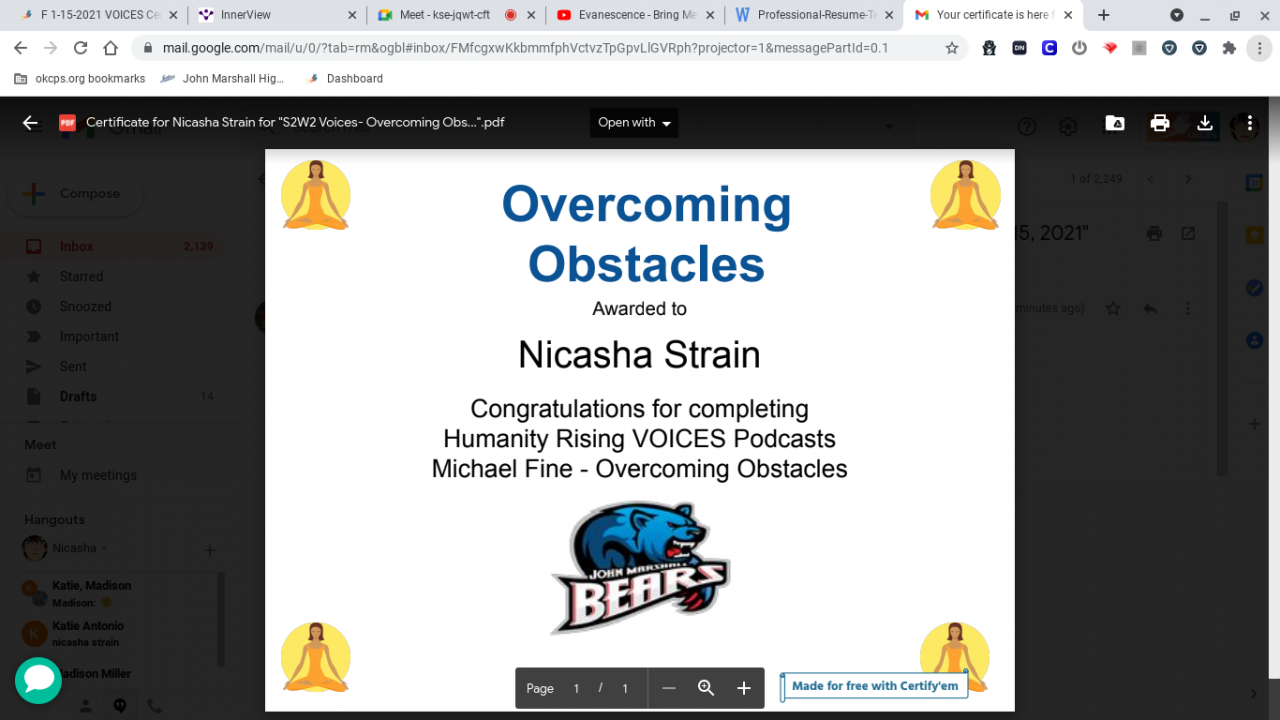Image resolution: width=1280 pixels, height=720 pixels.
Task: Switch to the F 1-15-2021 VOICES tab
Action: 98,15
